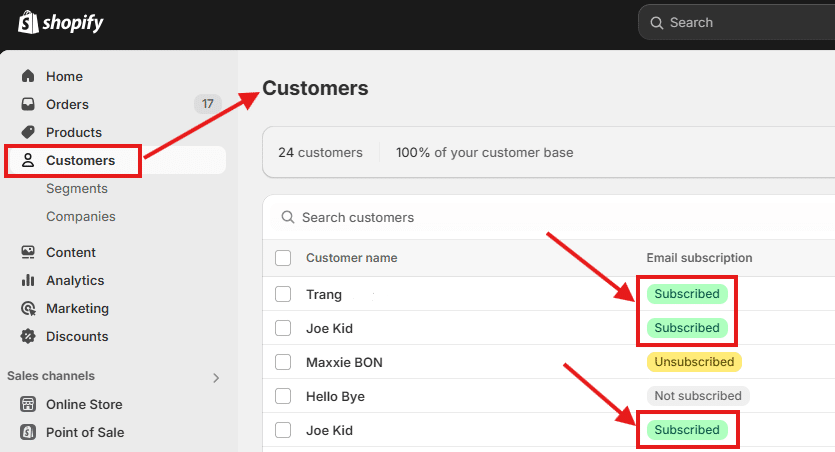Go to Analytics
This screenshot has width=835, height=452.
click(75, 280)
